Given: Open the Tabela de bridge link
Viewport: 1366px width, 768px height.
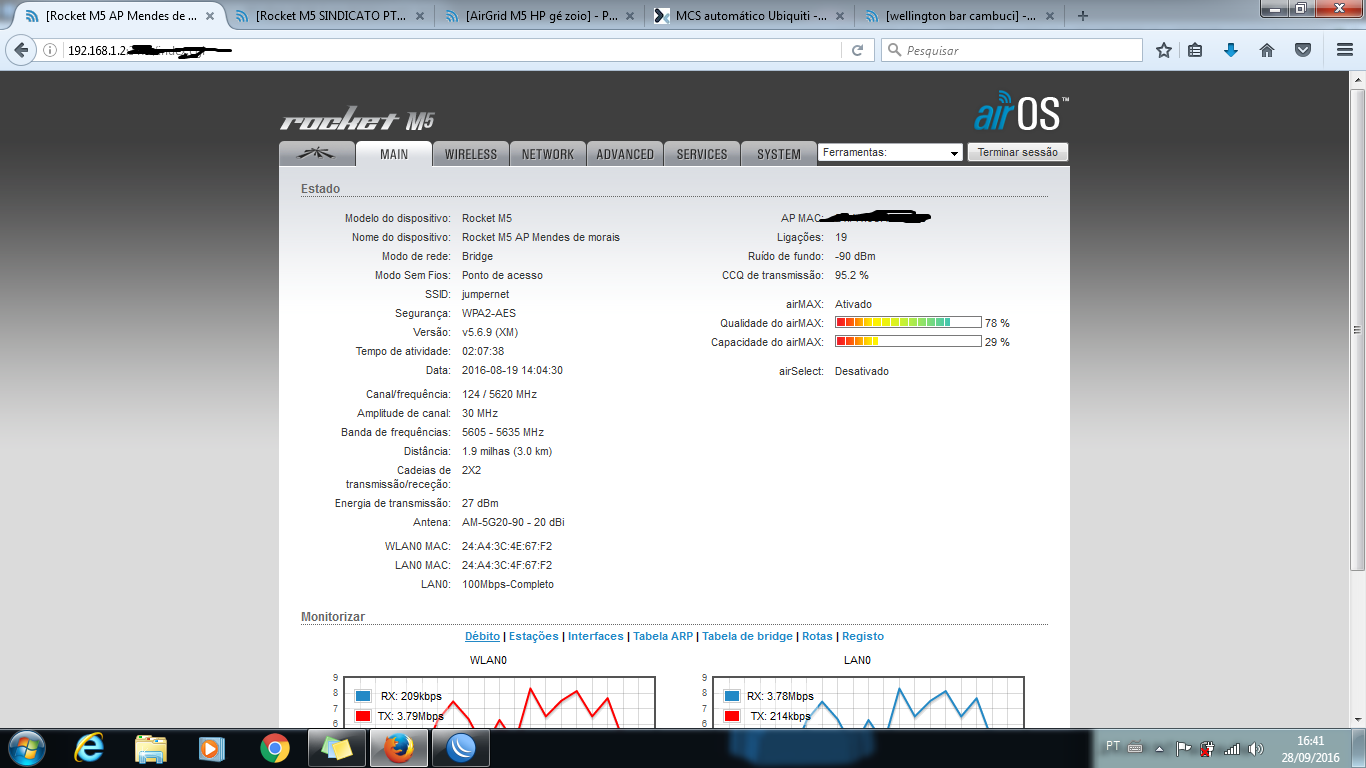Looking at the screenshot, I should tap(747, 636).
